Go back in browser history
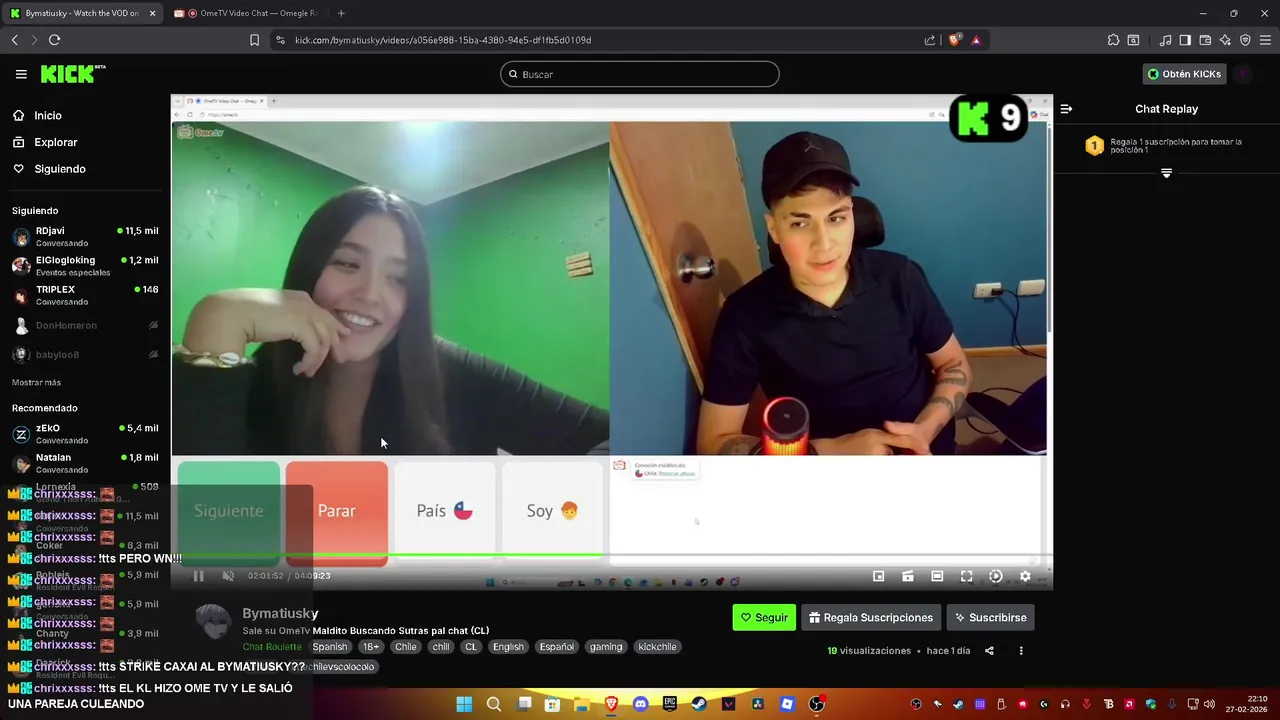The image size is (1280, 720). [14, 40]
